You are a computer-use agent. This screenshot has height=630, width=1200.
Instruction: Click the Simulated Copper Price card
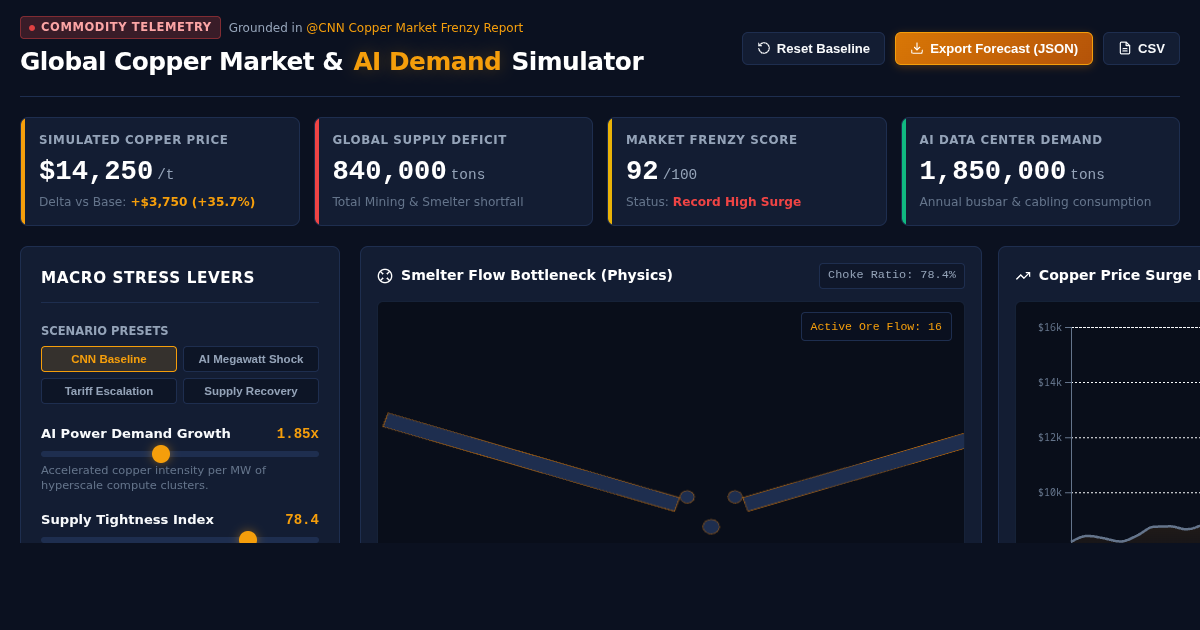[x=160, y=171]
